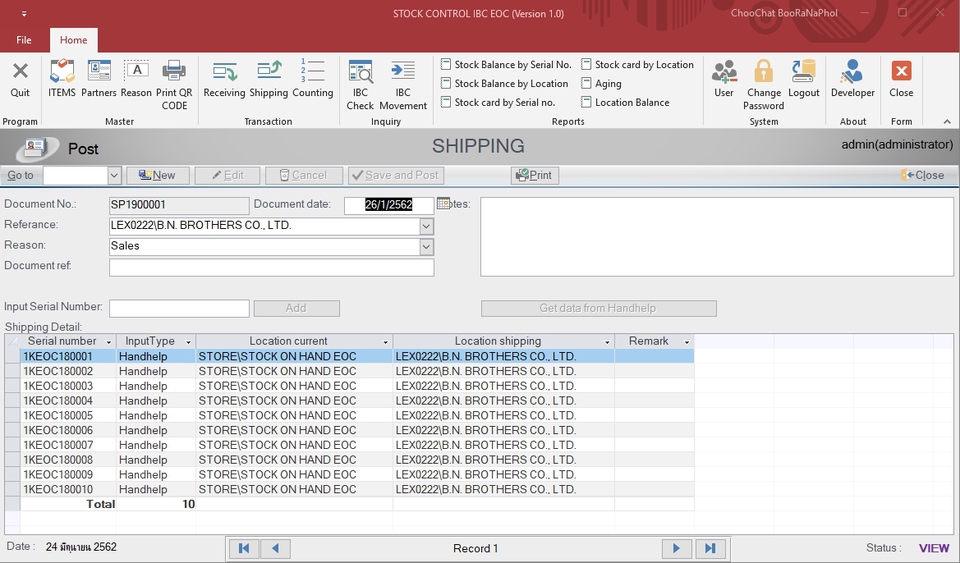
Task: Click the Input Serial Number field
Action: pos(179,308)
